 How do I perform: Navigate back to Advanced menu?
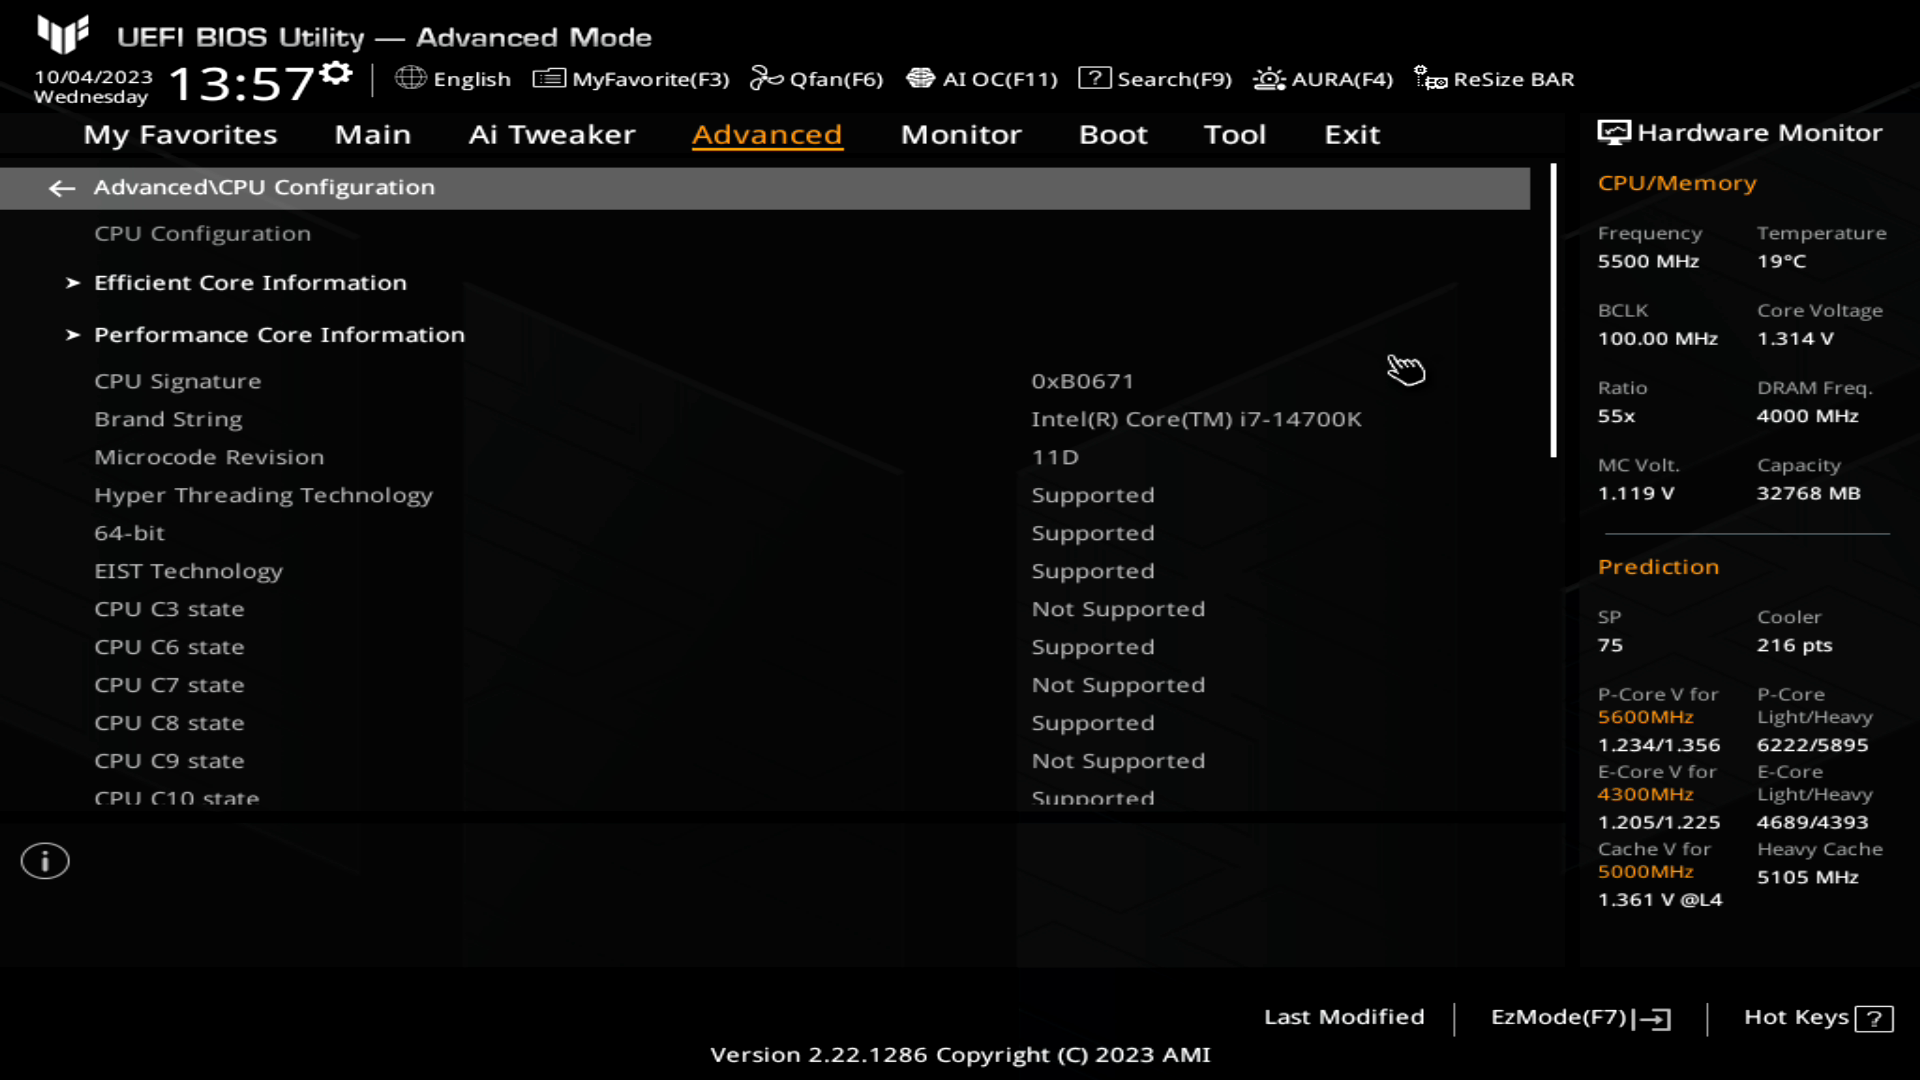click(x=61, y=186)
